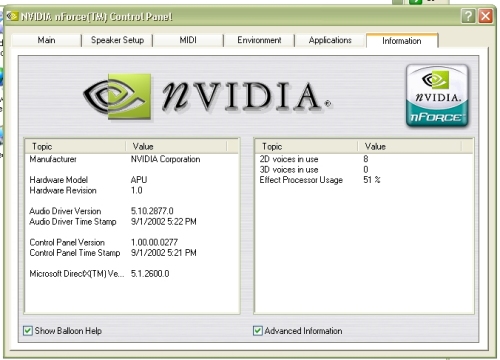Select the Applications tab

point(330,40)
